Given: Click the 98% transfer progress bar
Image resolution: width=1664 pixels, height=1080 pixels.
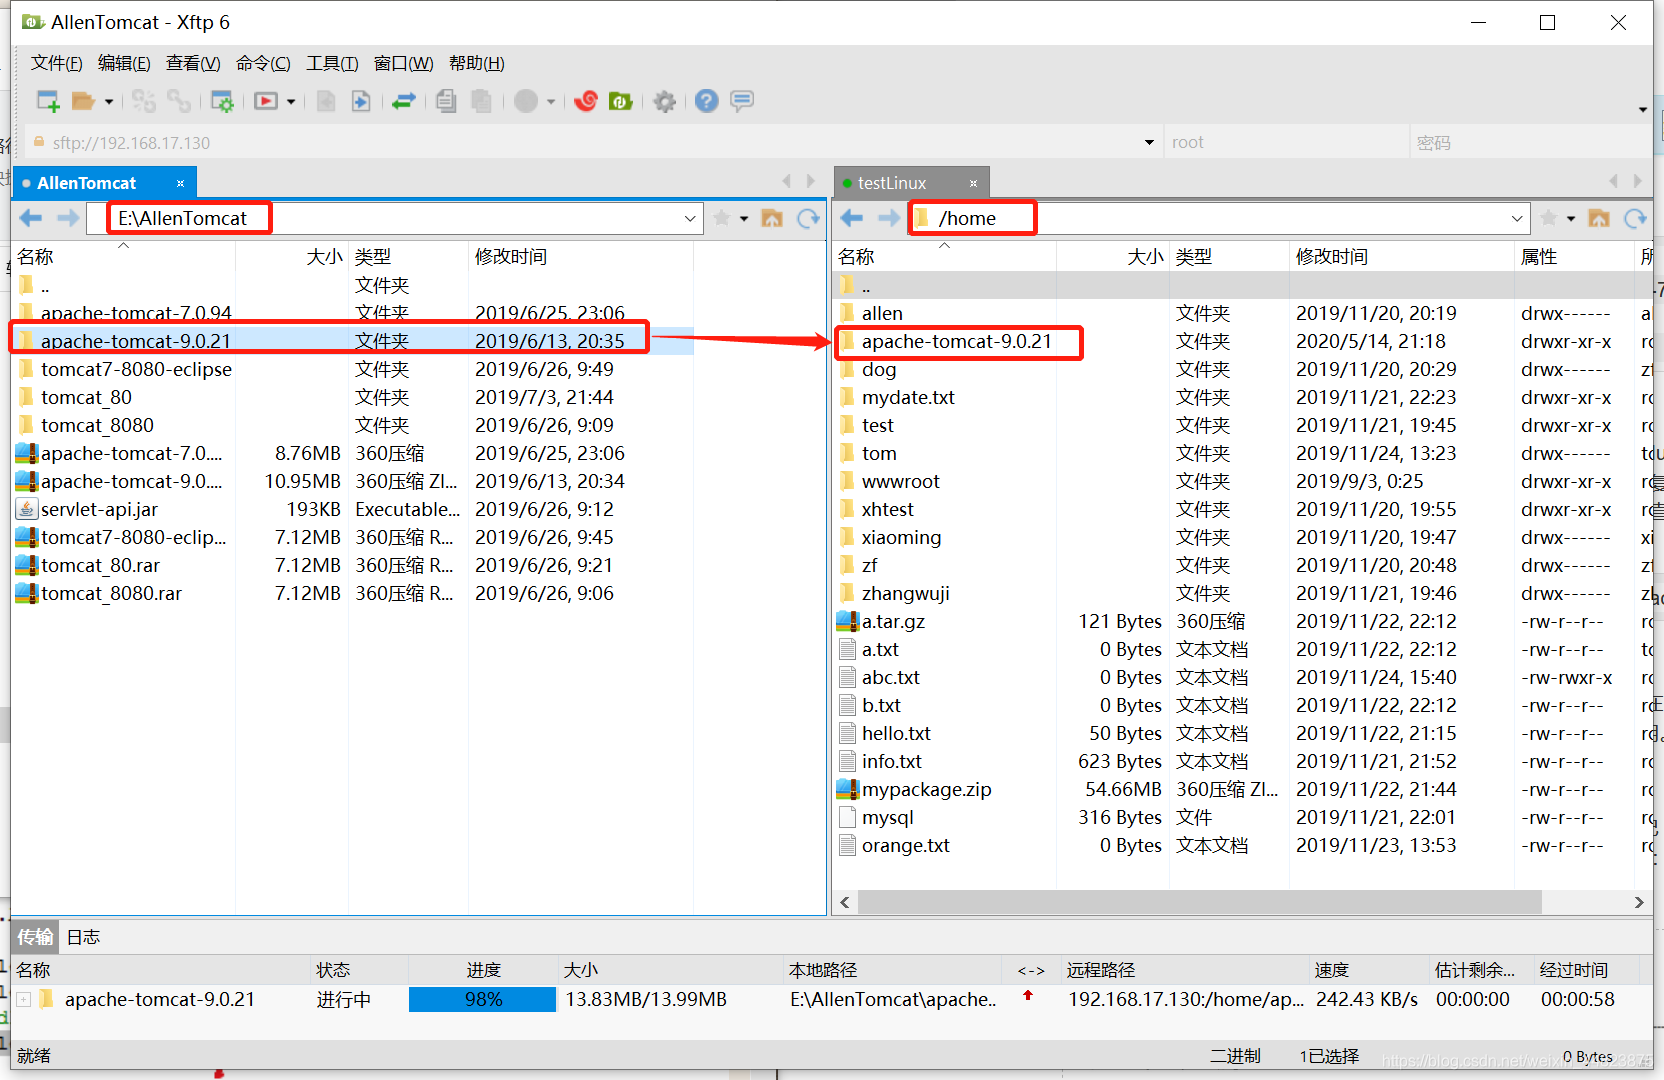Looking at the screenshot, I should point(482,999).
